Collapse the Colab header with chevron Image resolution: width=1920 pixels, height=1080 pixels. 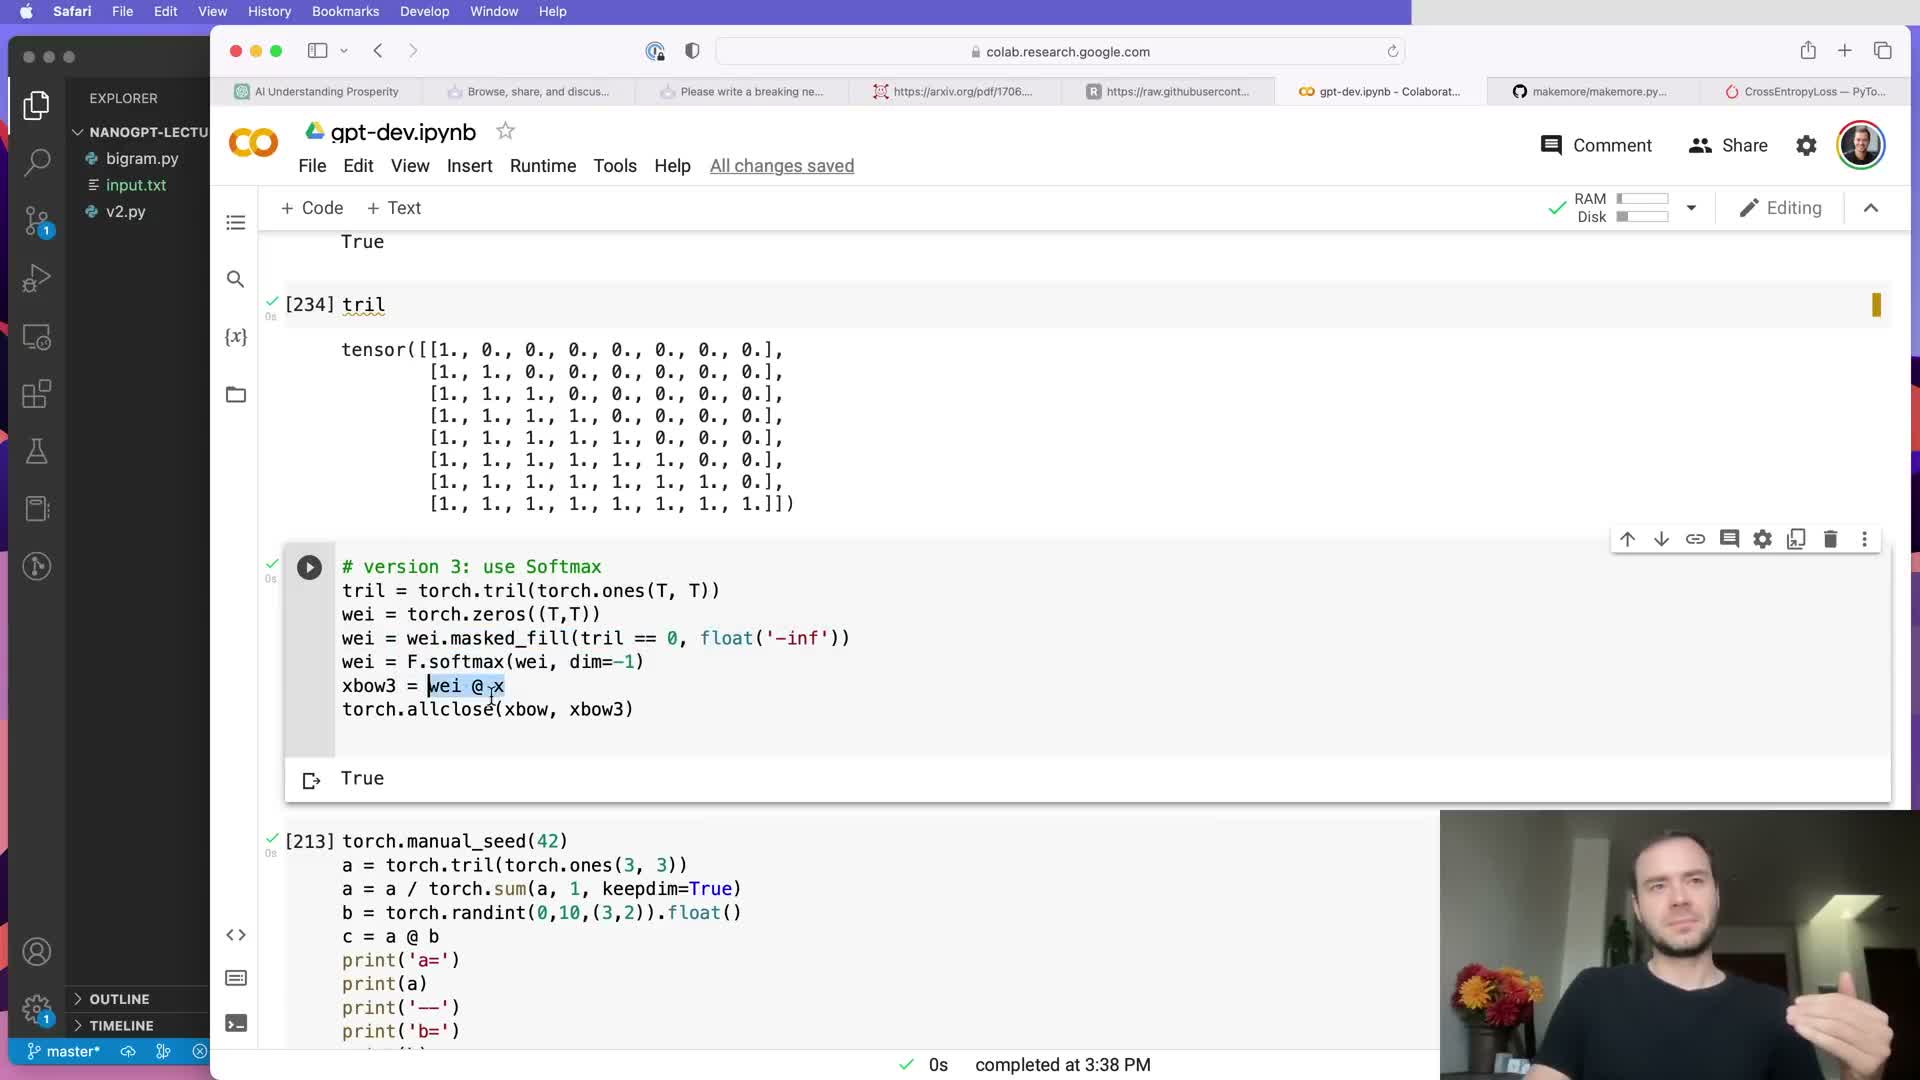1871,208
